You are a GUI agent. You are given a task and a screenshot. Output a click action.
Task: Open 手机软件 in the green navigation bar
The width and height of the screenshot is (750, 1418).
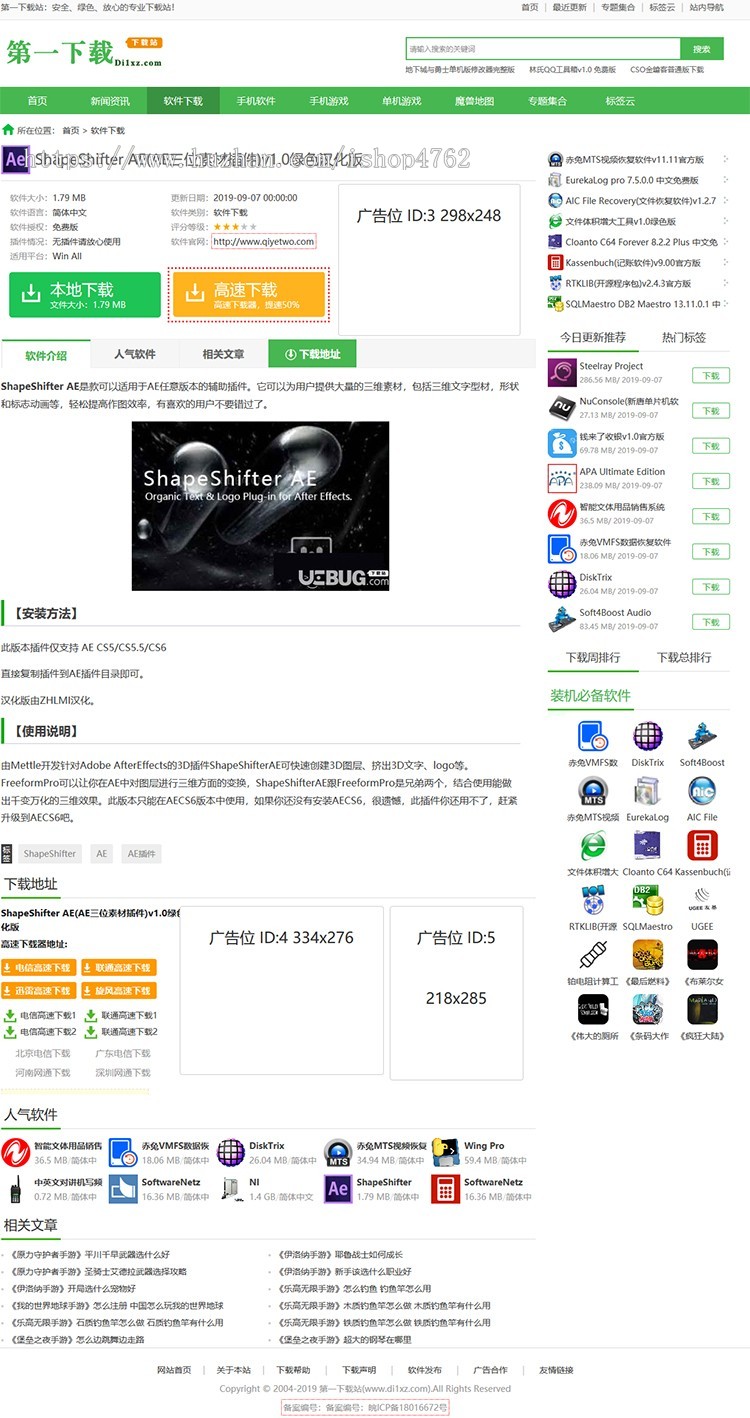coord(256,101)
